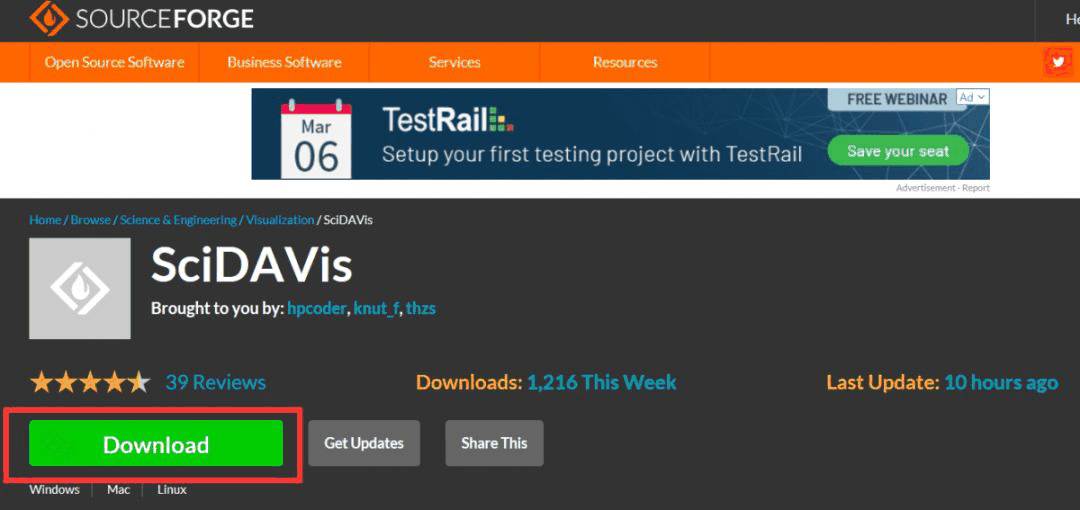
Task: Click the Get Updates button
Action: (x=364, y=443)
